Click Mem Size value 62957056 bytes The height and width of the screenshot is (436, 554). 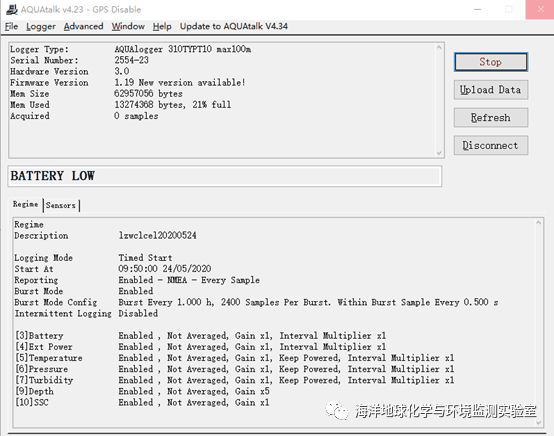(x=148, y=94)
